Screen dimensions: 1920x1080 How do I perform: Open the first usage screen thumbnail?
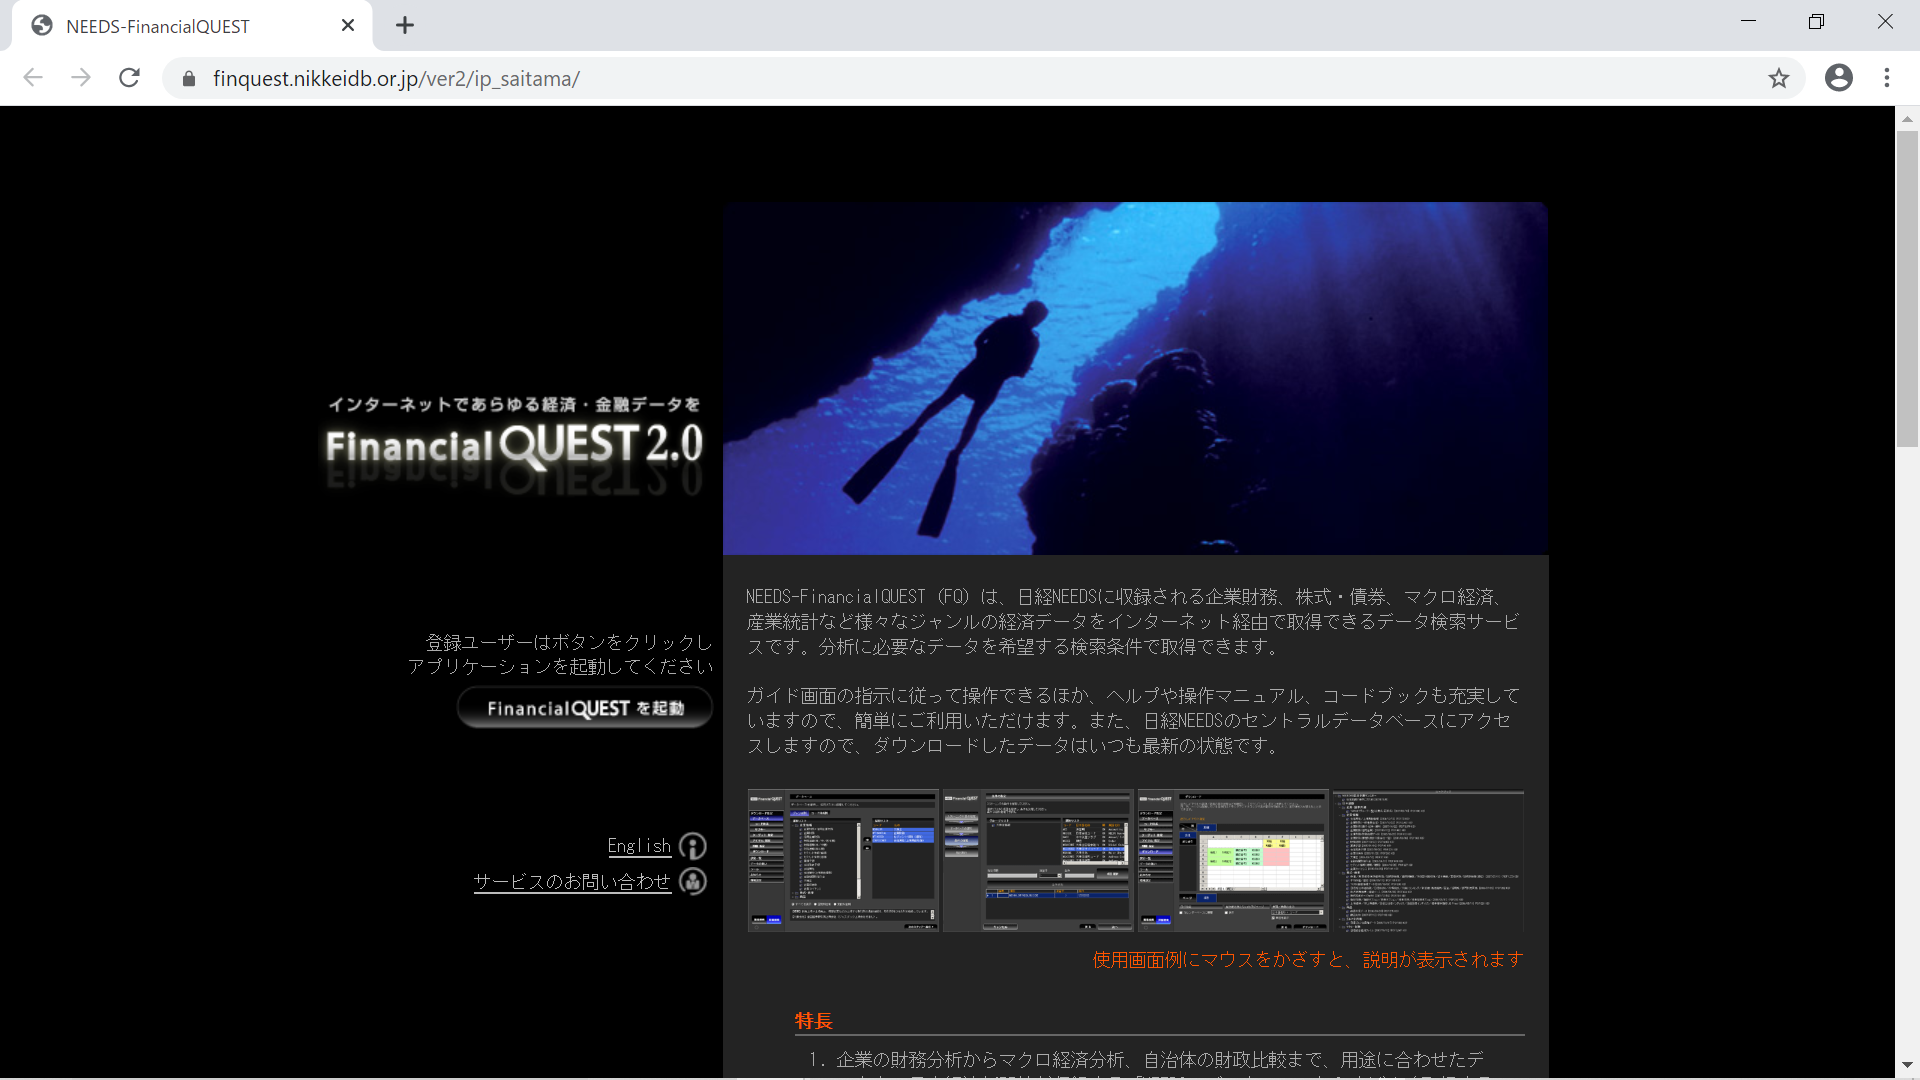tap(843, 860)
